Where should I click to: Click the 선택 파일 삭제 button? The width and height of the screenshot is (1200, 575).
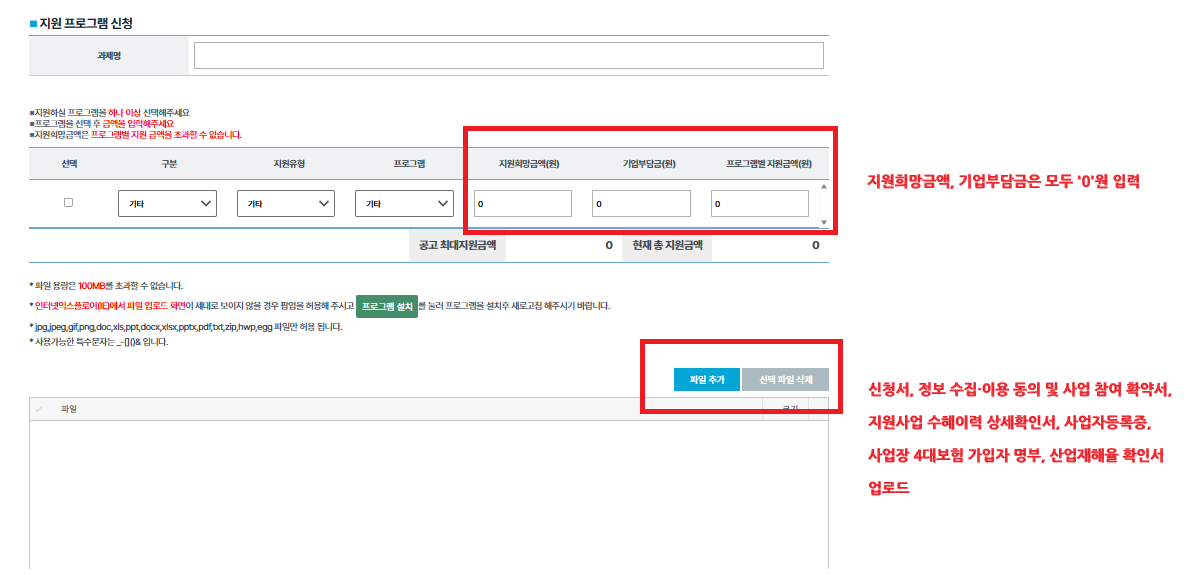click(785, 380)
